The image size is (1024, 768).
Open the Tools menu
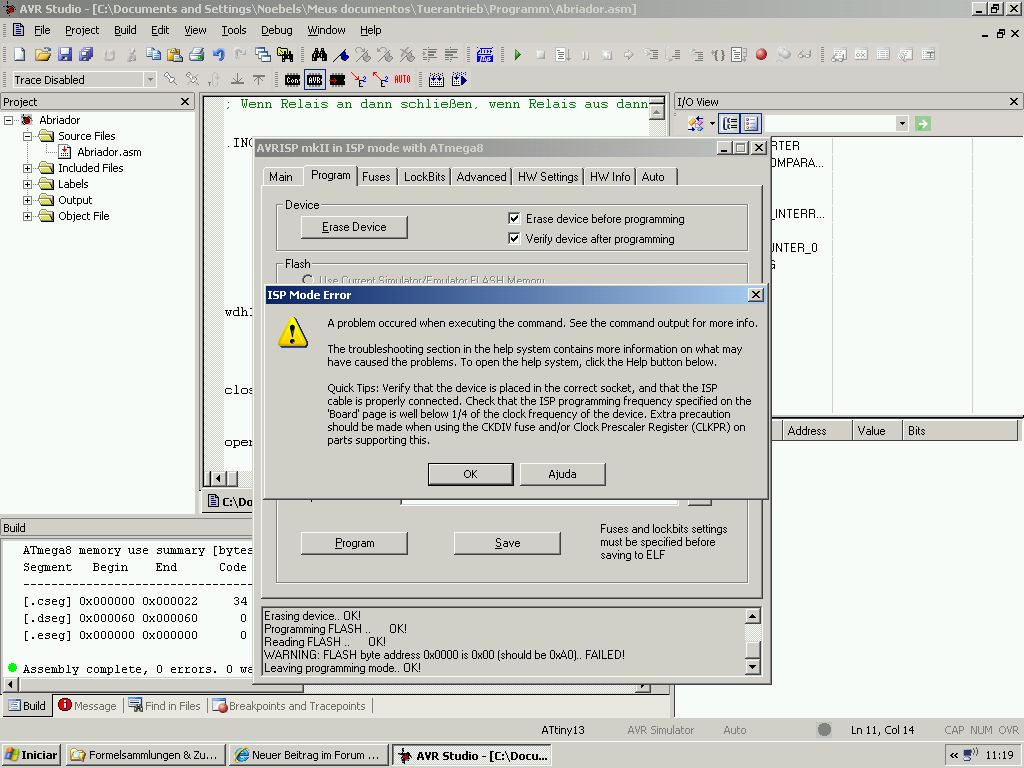point(233,30)
